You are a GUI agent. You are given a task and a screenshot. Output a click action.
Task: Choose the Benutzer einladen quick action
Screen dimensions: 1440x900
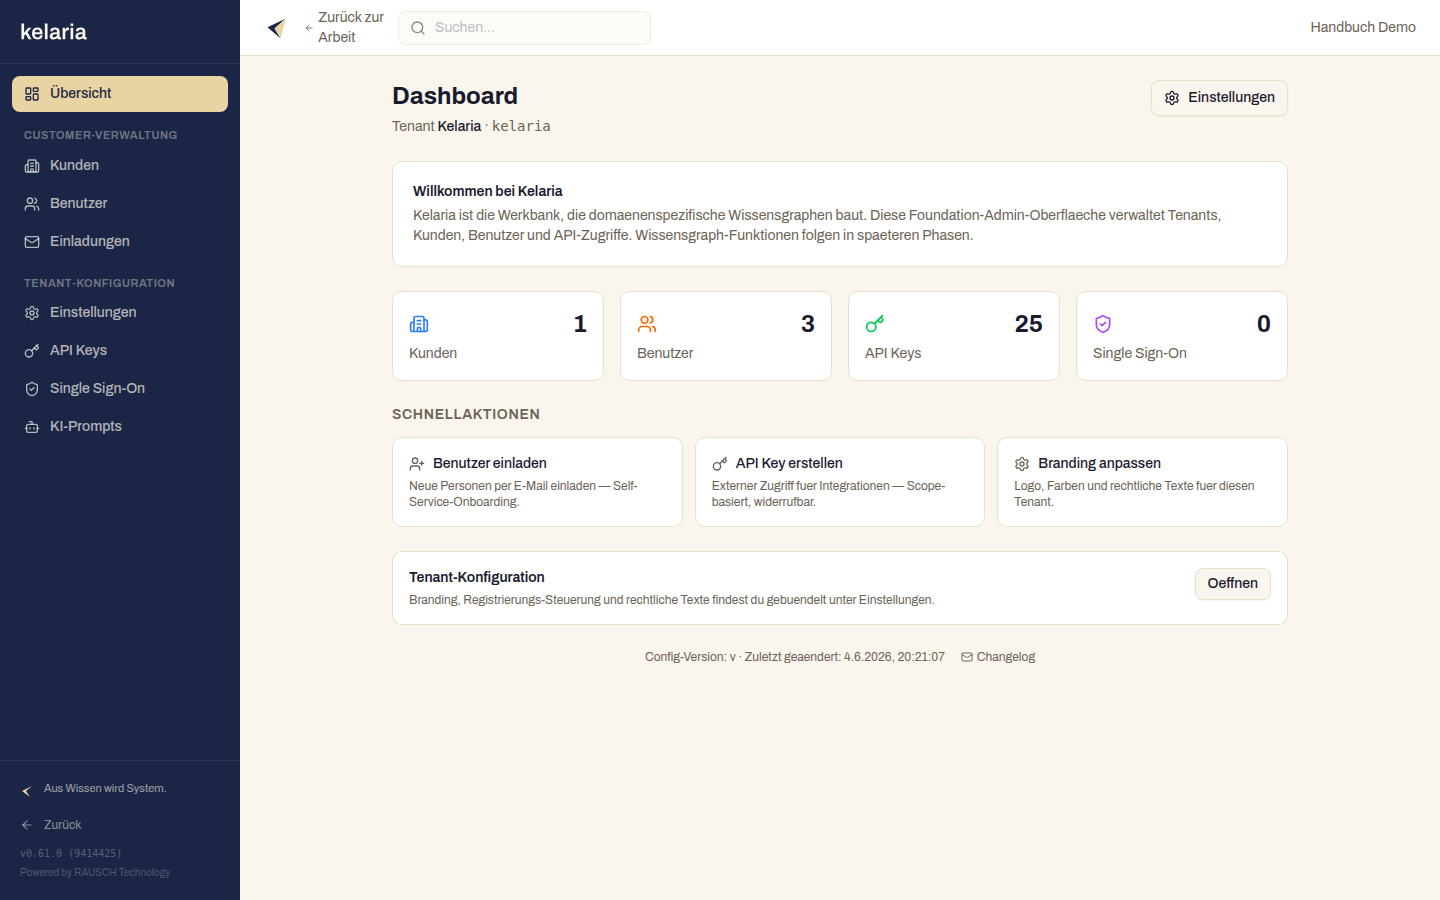point(537,482)
